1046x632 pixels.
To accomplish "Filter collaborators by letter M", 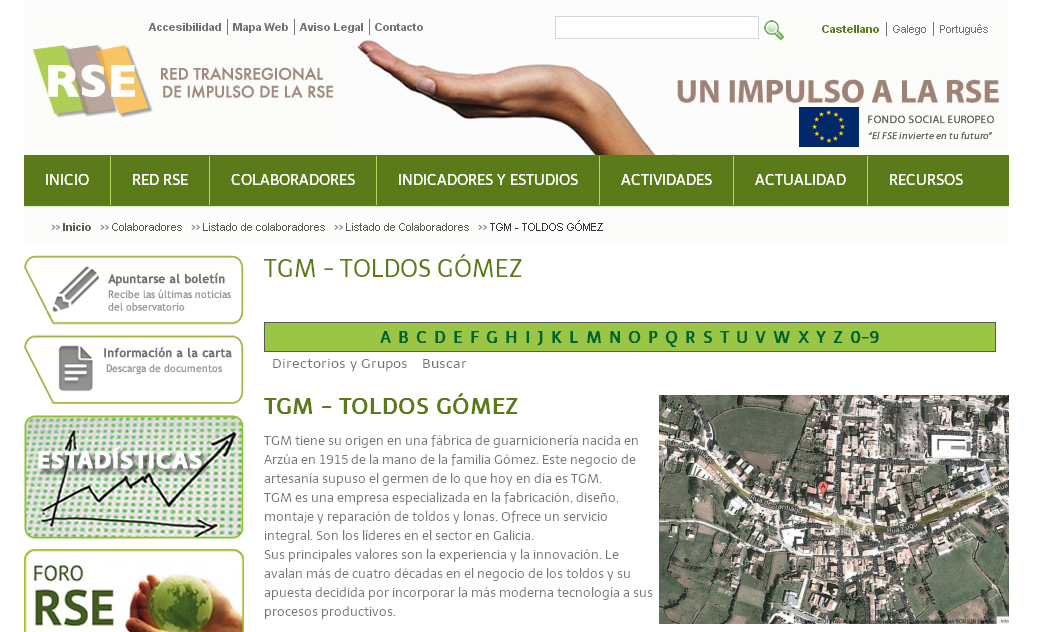I will point(594,338).
